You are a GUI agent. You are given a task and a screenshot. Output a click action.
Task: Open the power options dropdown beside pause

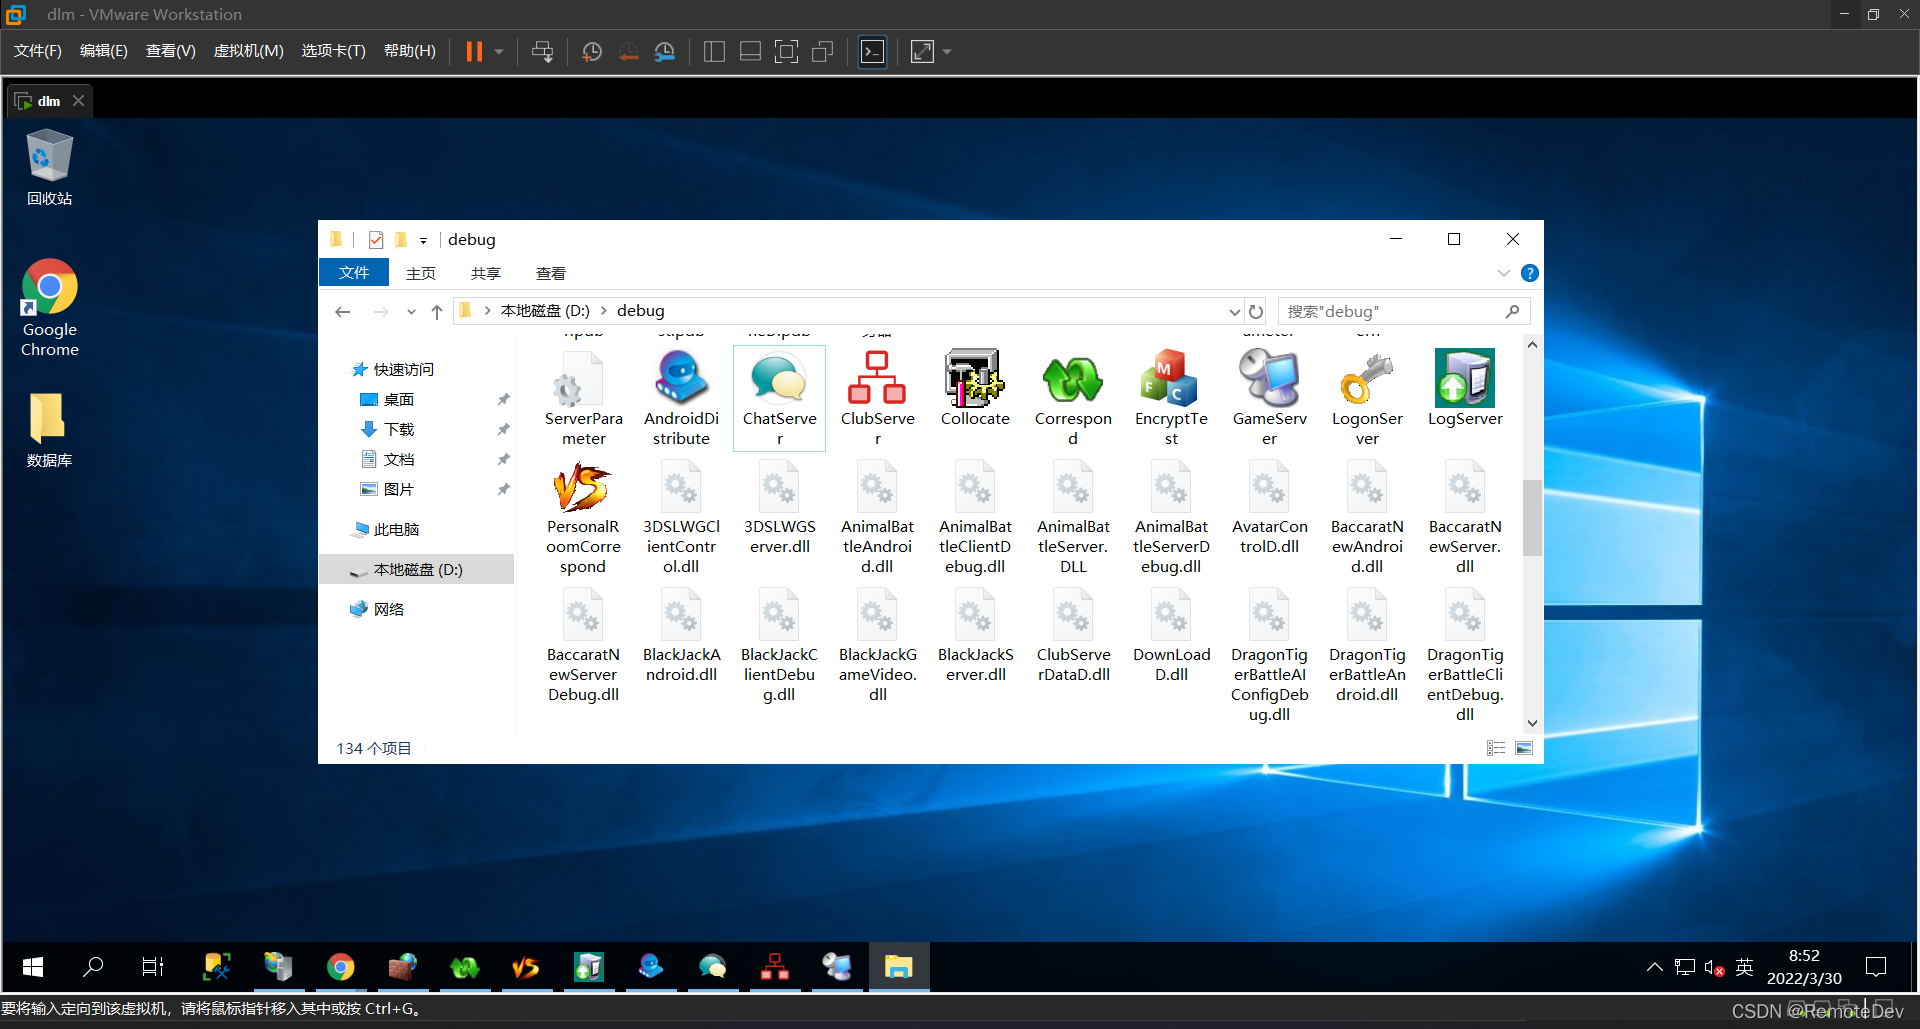coord(498,51)
